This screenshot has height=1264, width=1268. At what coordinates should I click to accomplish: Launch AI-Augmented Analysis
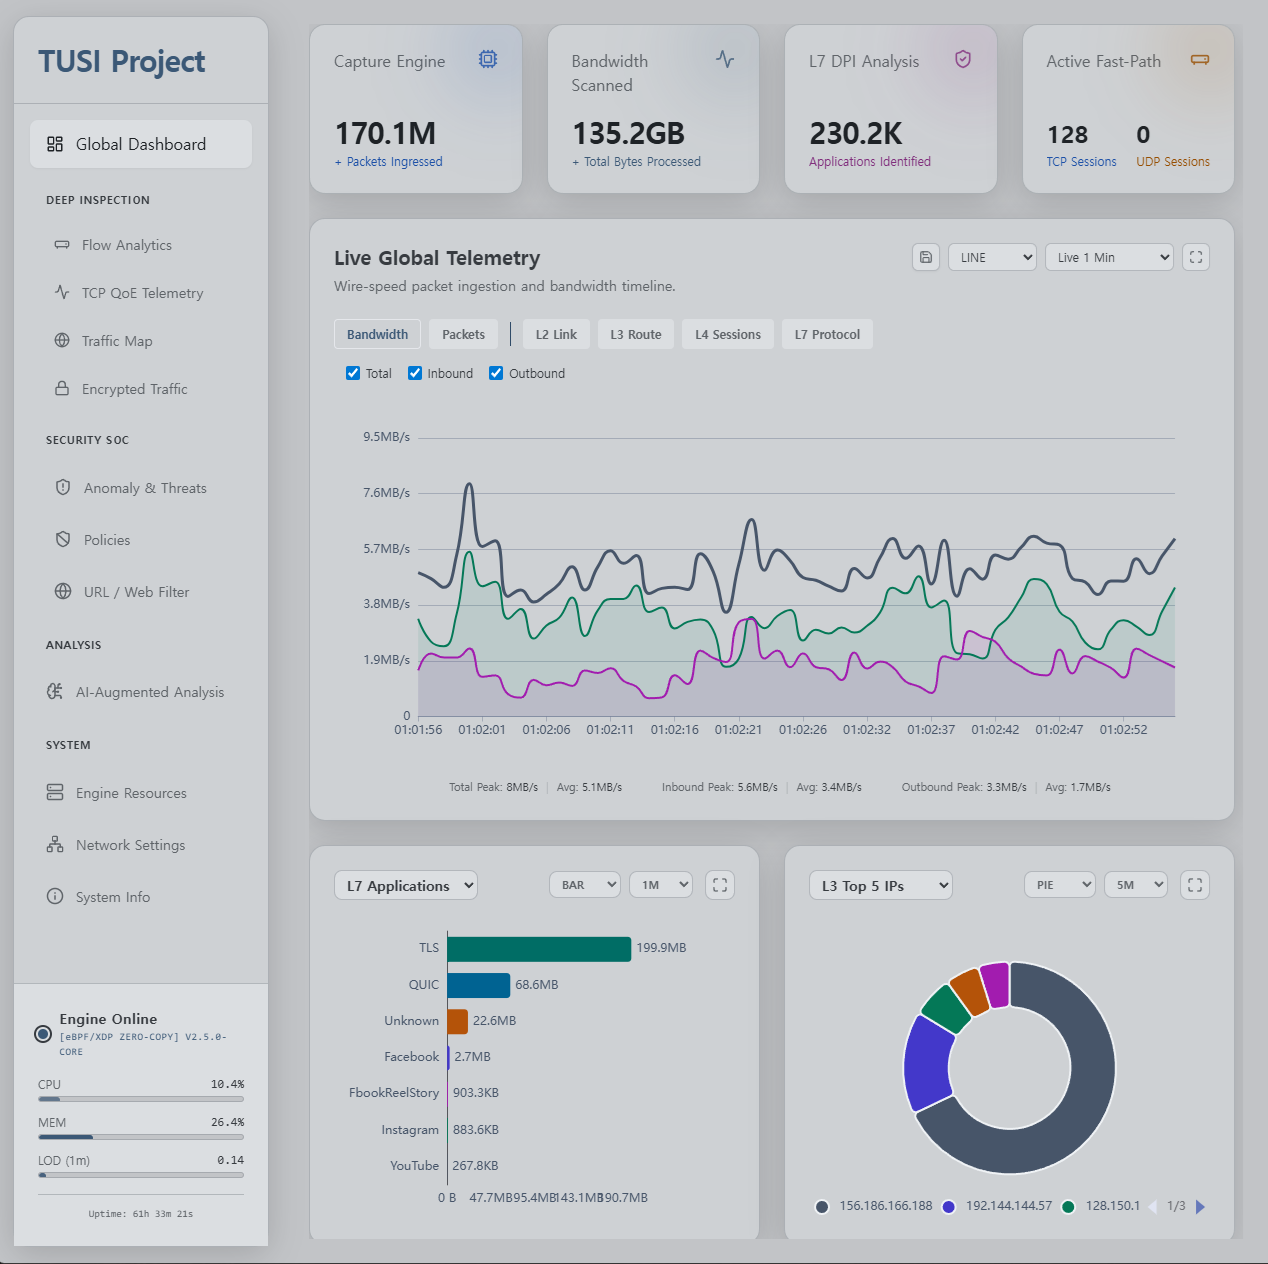pyautogui.click(x=150, y=691)
